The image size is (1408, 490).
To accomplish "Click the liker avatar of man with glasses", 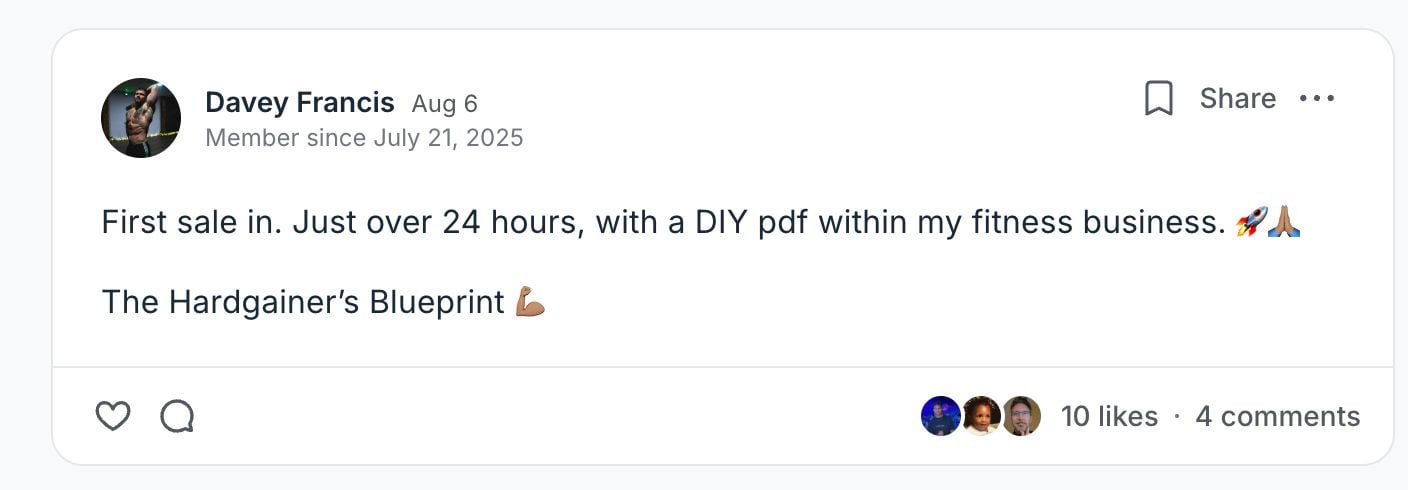I will click(1021, 416).
